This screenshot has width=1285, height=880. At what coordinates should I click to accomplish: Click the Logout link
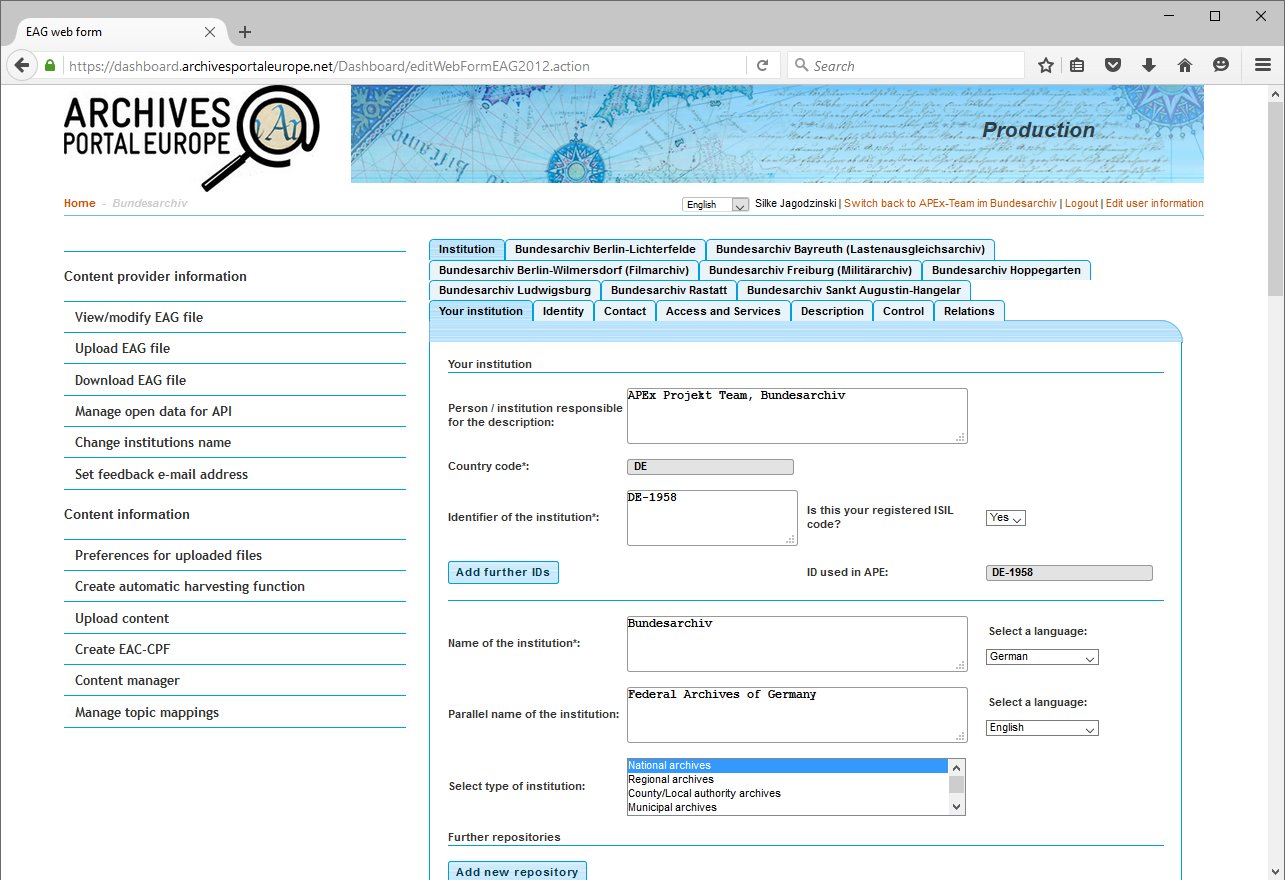1081,203
